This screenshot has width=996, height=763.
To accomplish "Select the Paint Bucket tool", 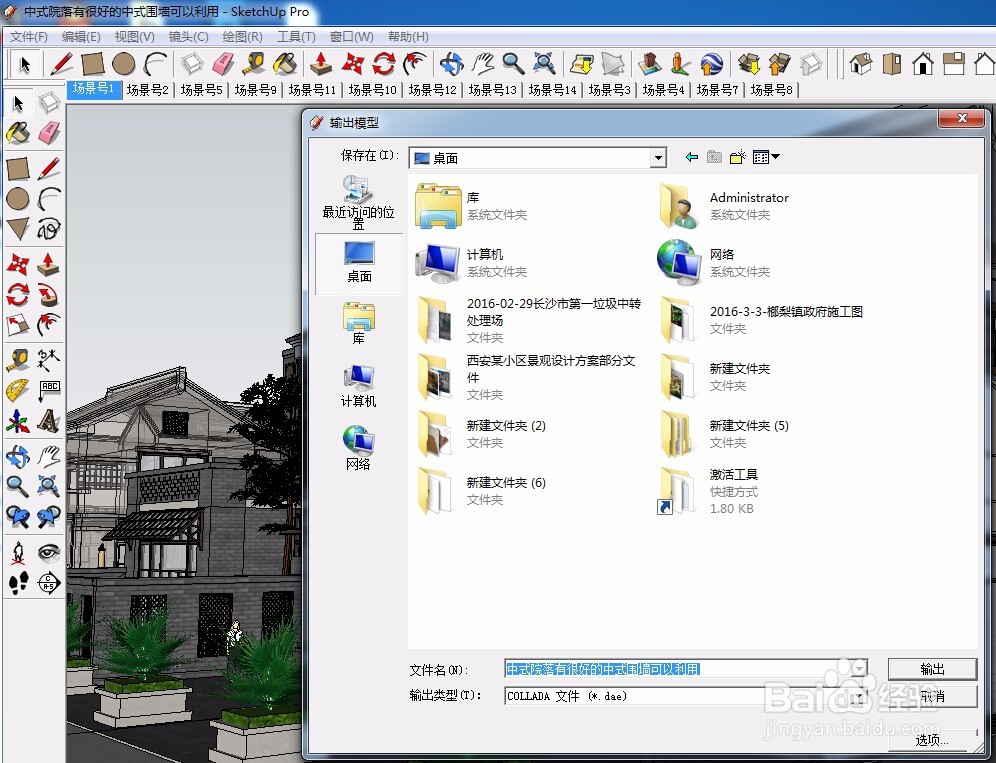I will (x=17, y=133).
